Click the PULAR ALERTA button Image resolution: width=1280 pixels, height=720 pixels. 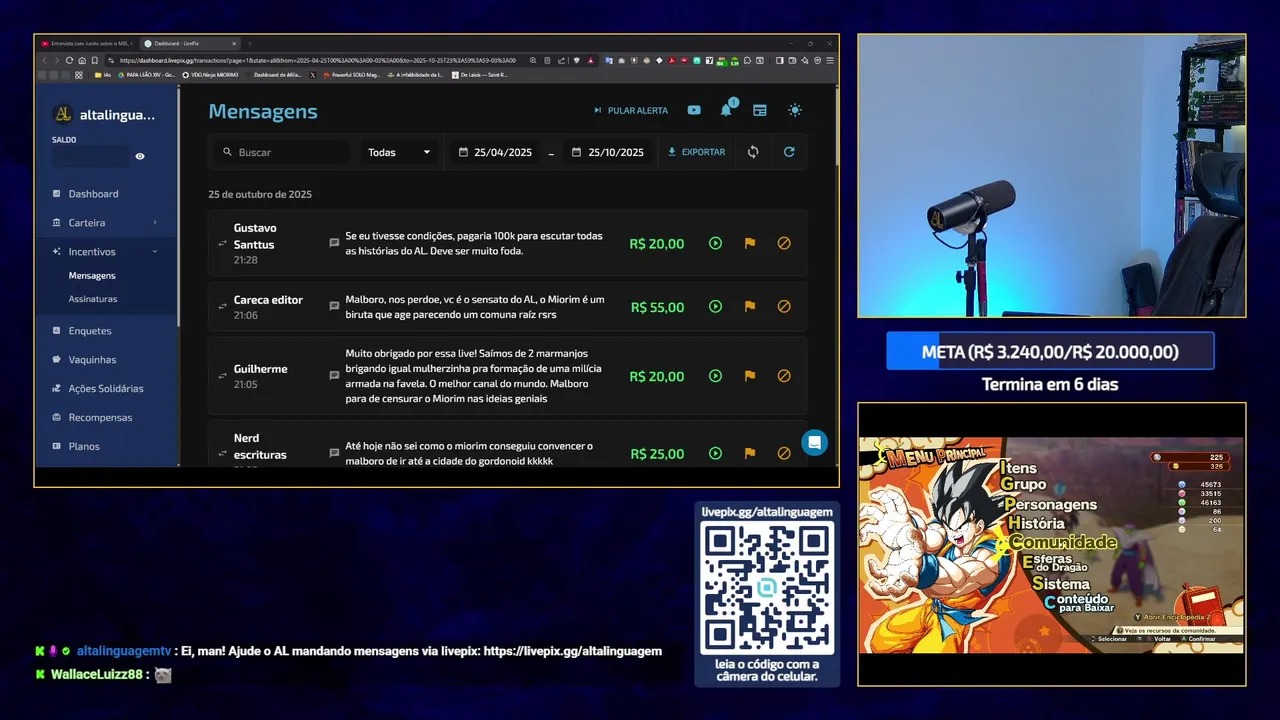(x=631, y=110)
